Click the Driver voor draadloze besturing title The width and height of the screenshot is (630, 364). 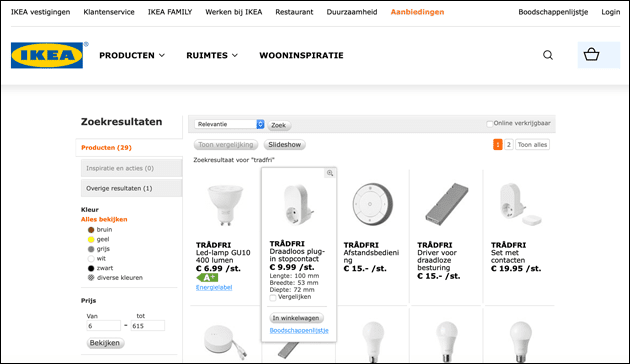(x=437, y=256)
